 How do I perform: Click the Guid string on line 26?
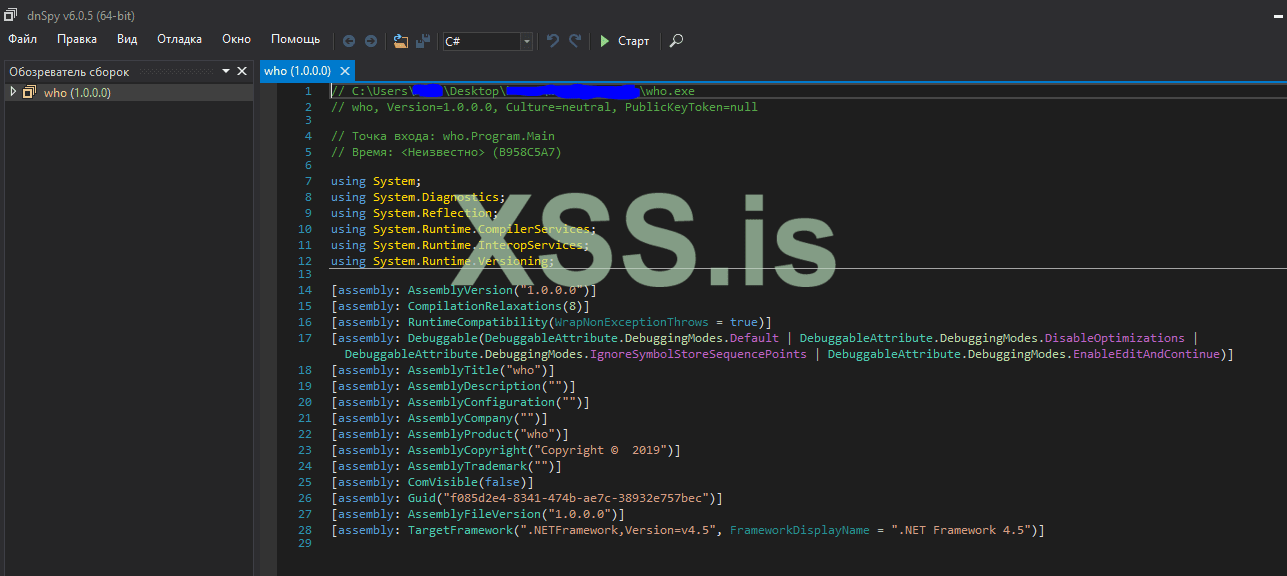575,498
